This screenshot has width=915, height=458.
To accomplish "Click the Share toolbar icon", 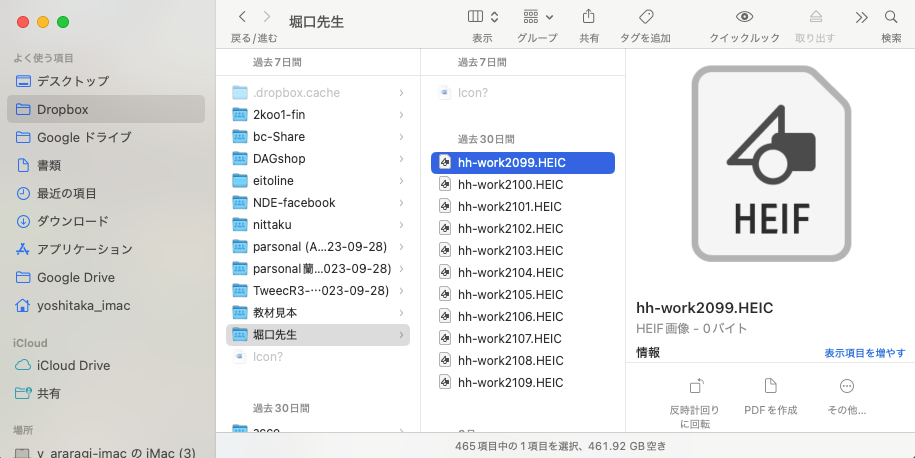I will click(589, 16).
